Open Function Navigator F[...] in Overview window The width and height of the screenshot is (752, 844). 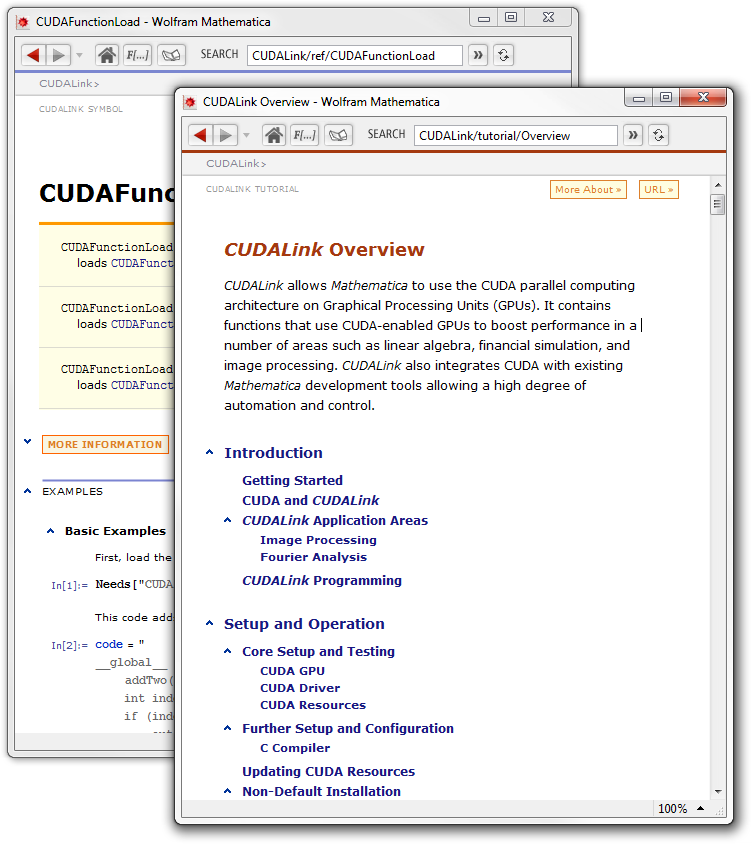click(x=304, y=135)
